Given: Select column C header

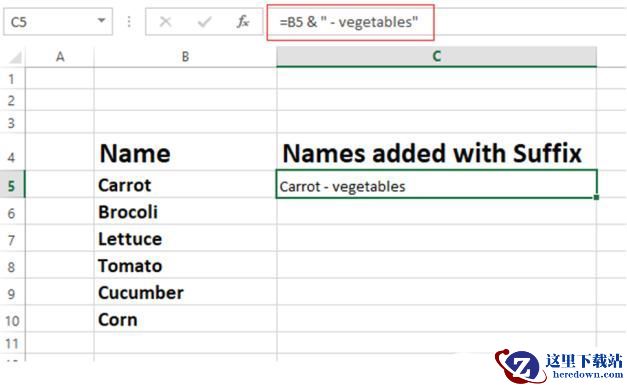Looking at the screenshot, I should click(436, 57).
